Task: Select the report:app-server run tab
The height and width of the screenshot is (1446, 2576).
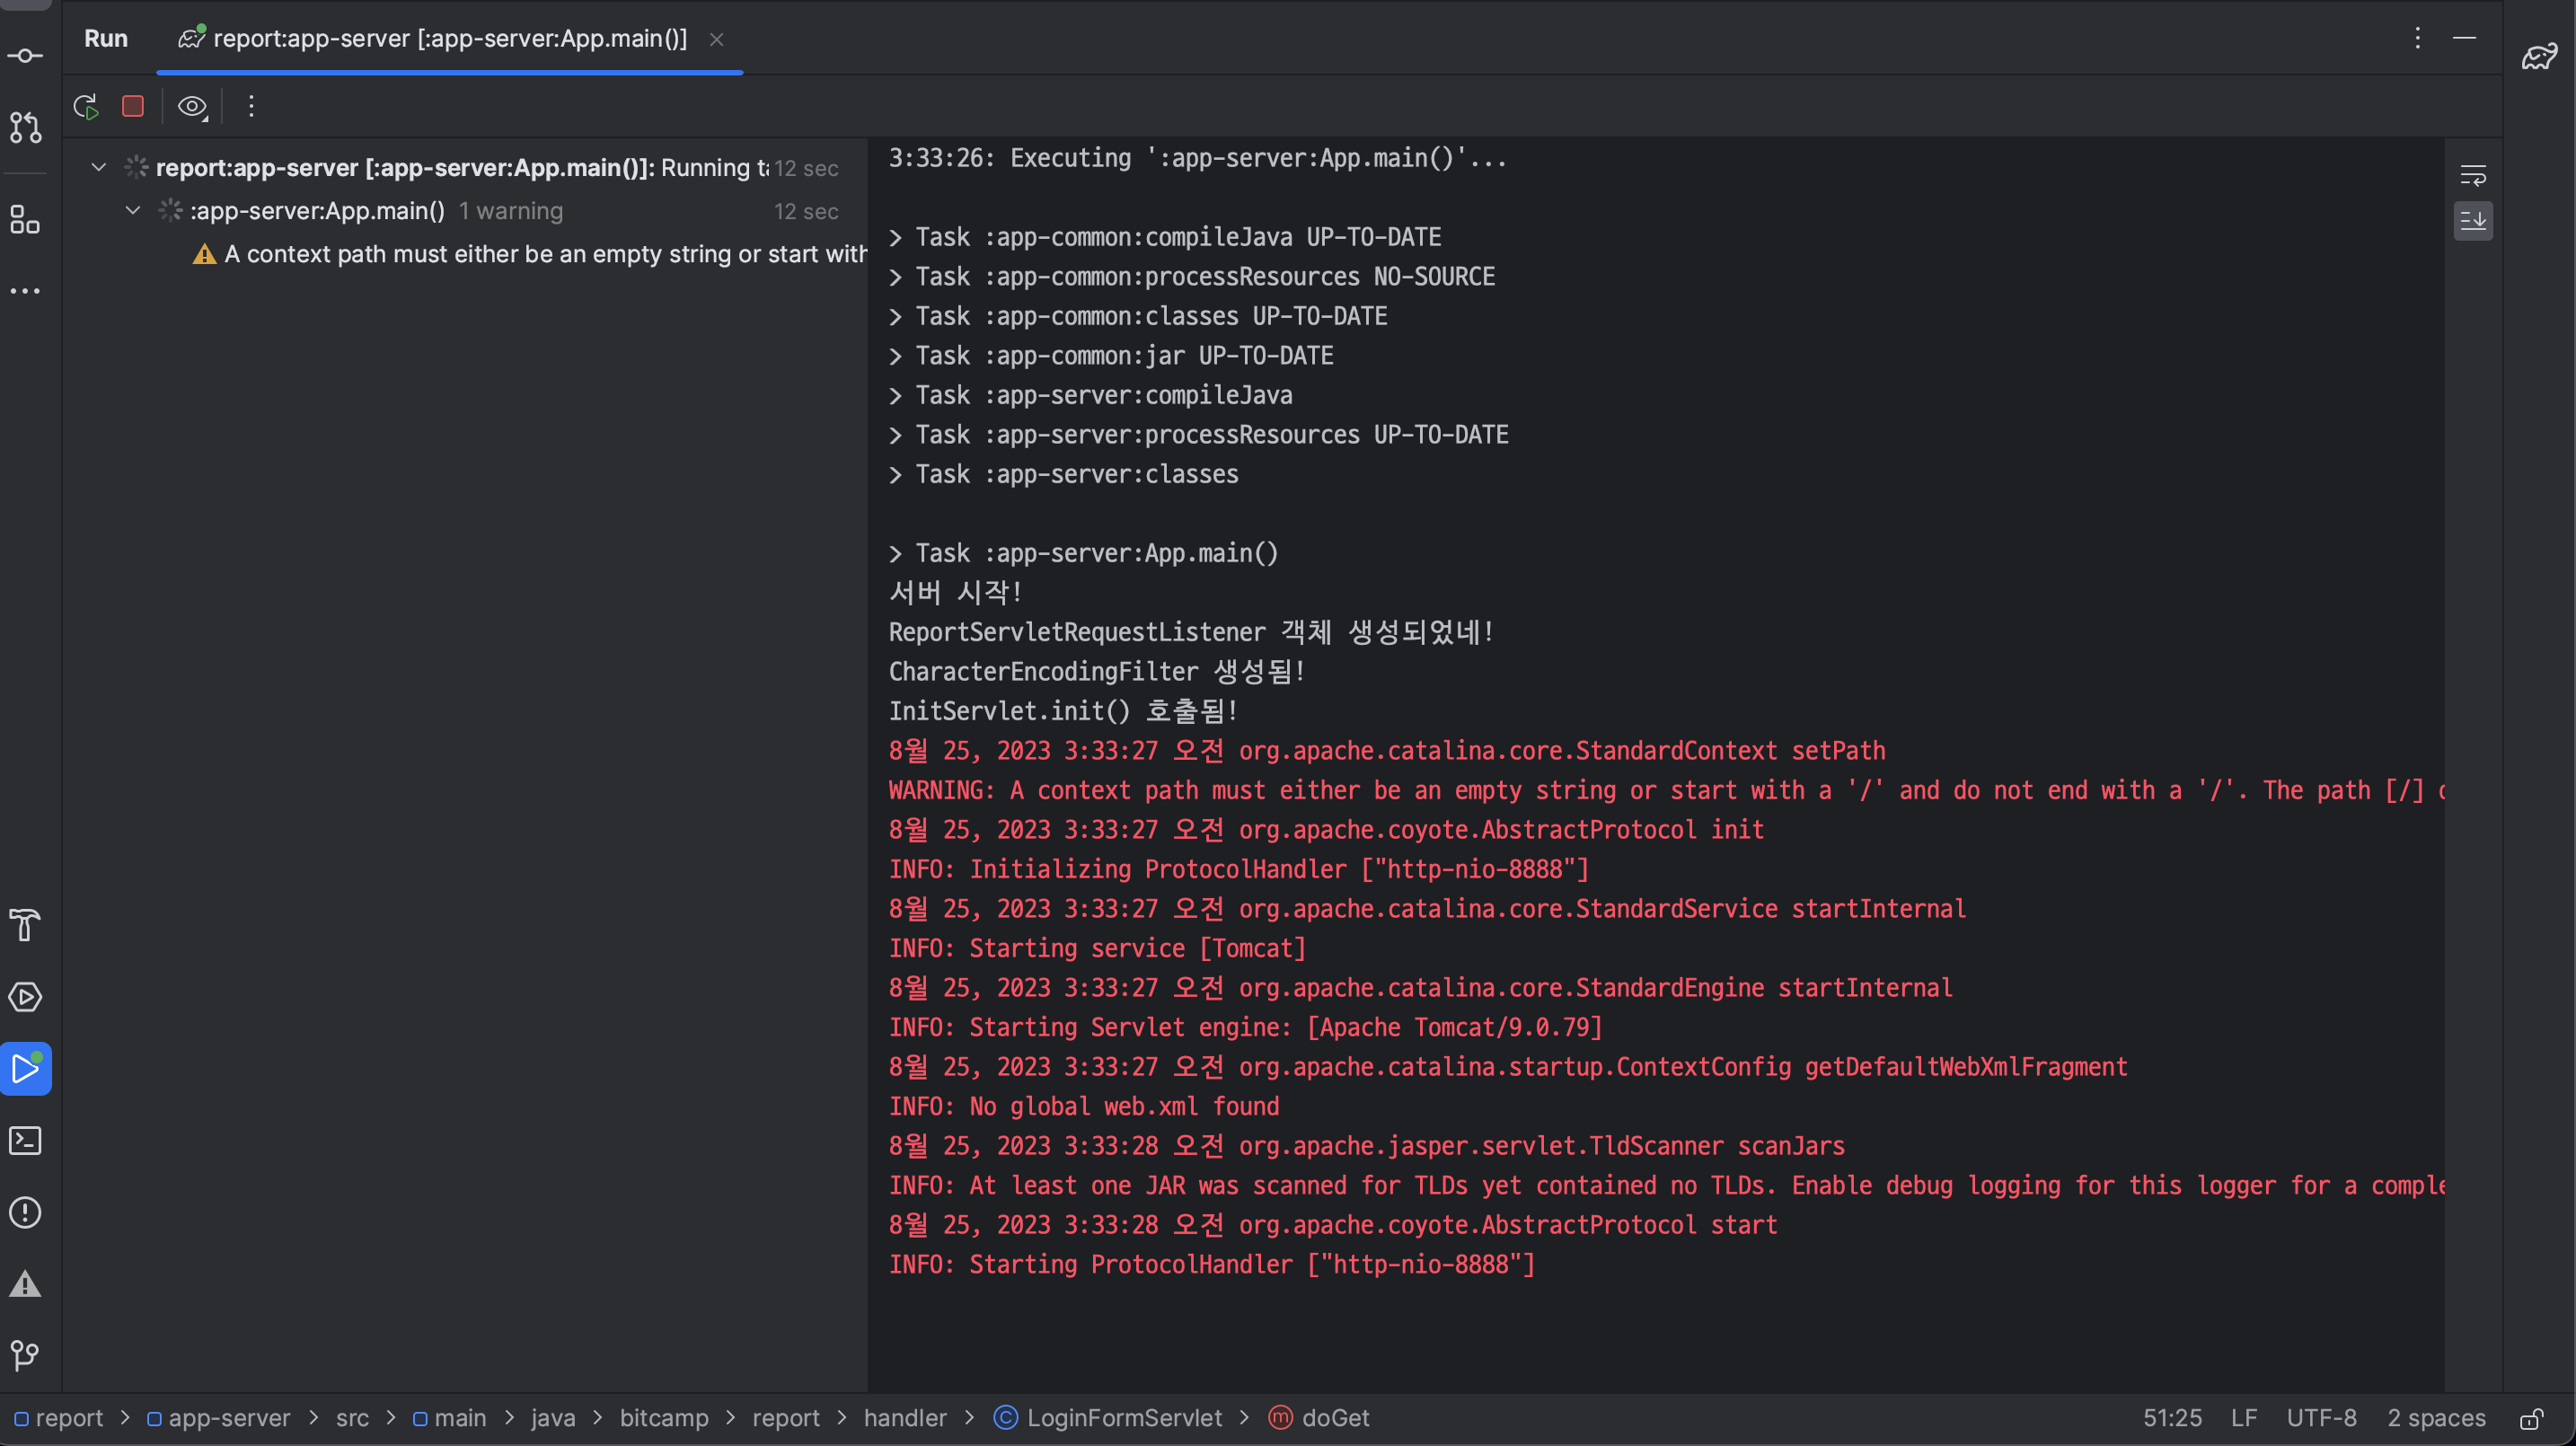Action: click(x=449, y=39)
